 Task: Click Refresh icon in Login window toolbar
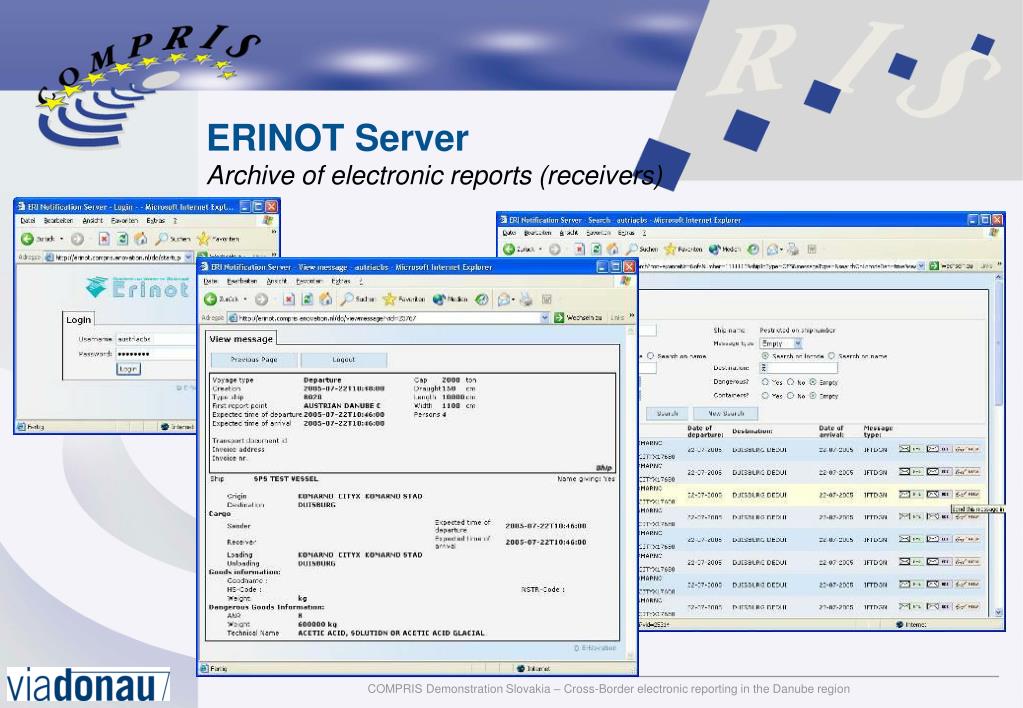coord(122,239)
